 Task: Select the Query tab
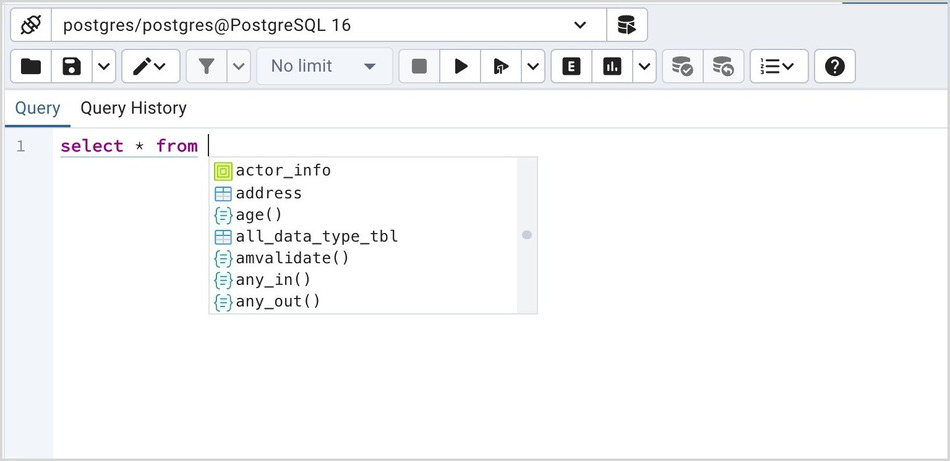tap(37, 108)
